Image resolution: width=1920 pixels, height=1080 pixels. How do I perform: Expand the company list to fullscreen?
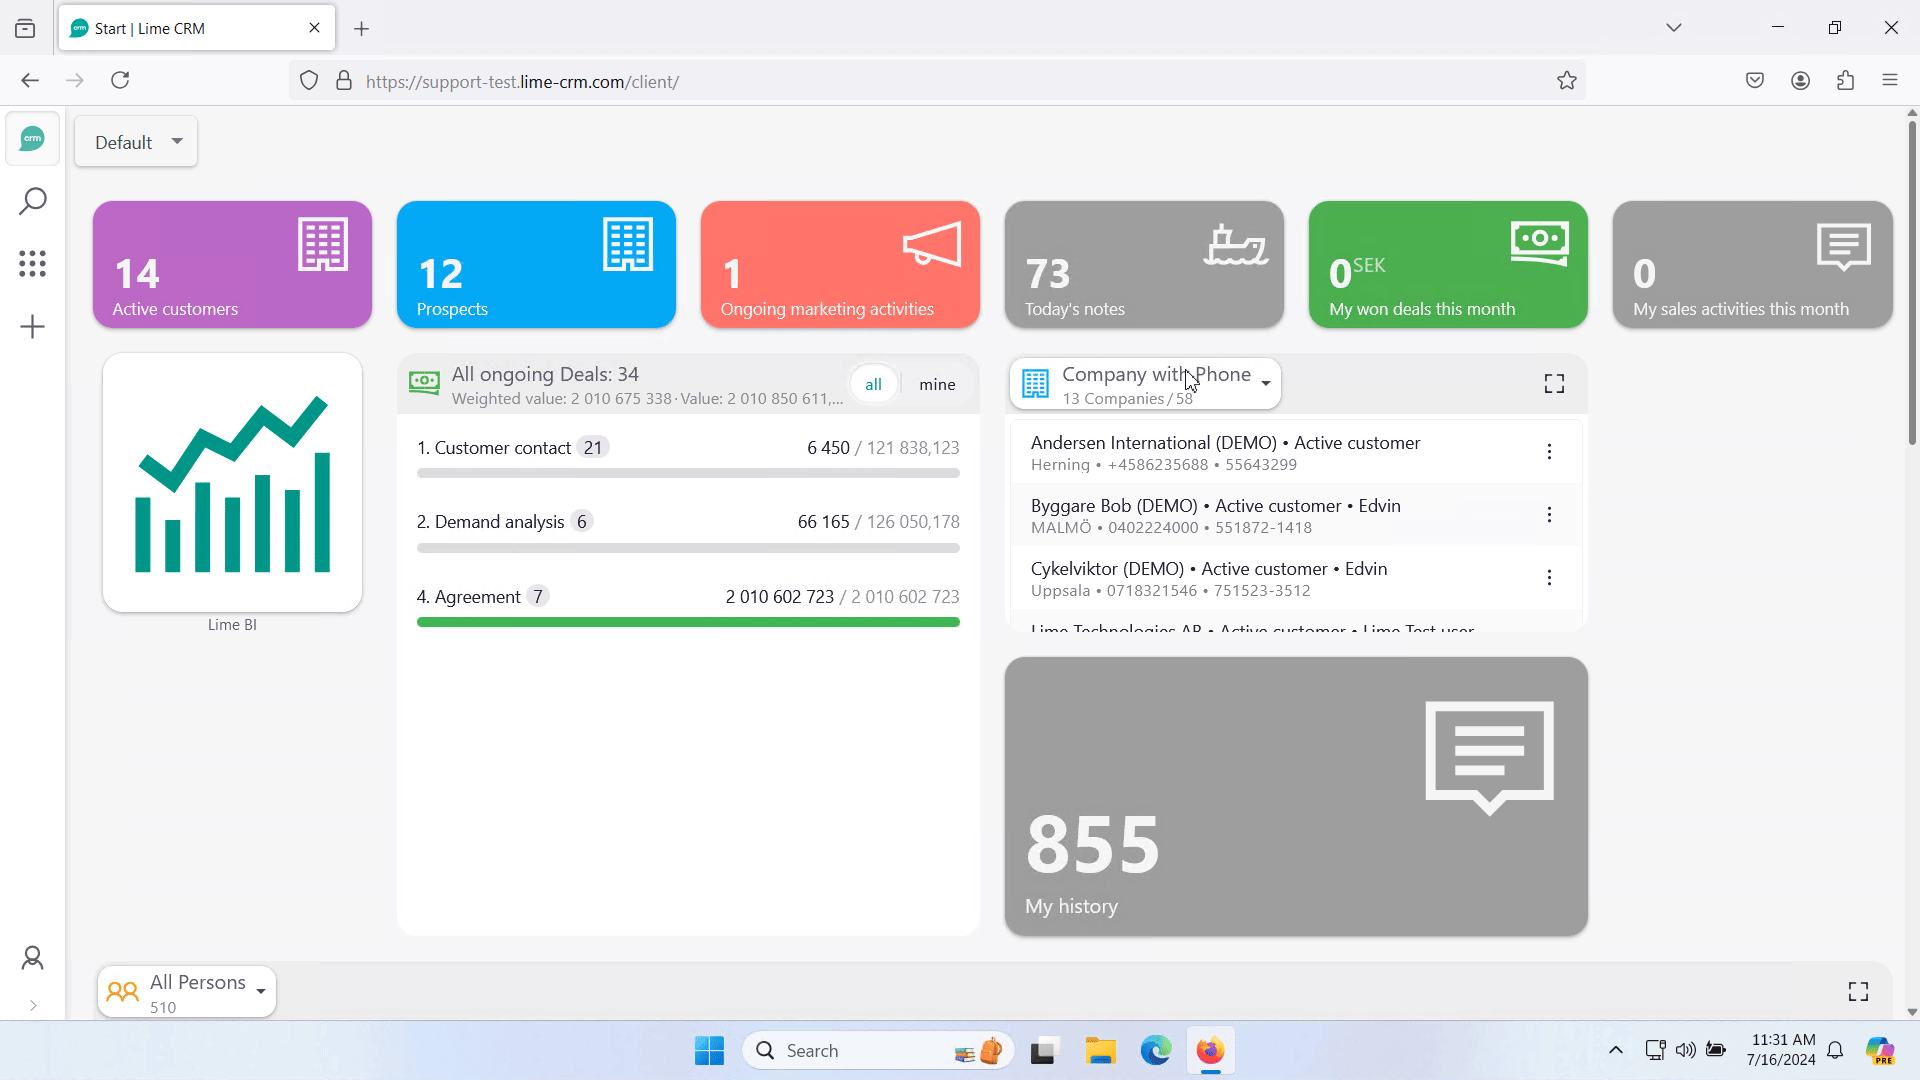point(1554,384)
